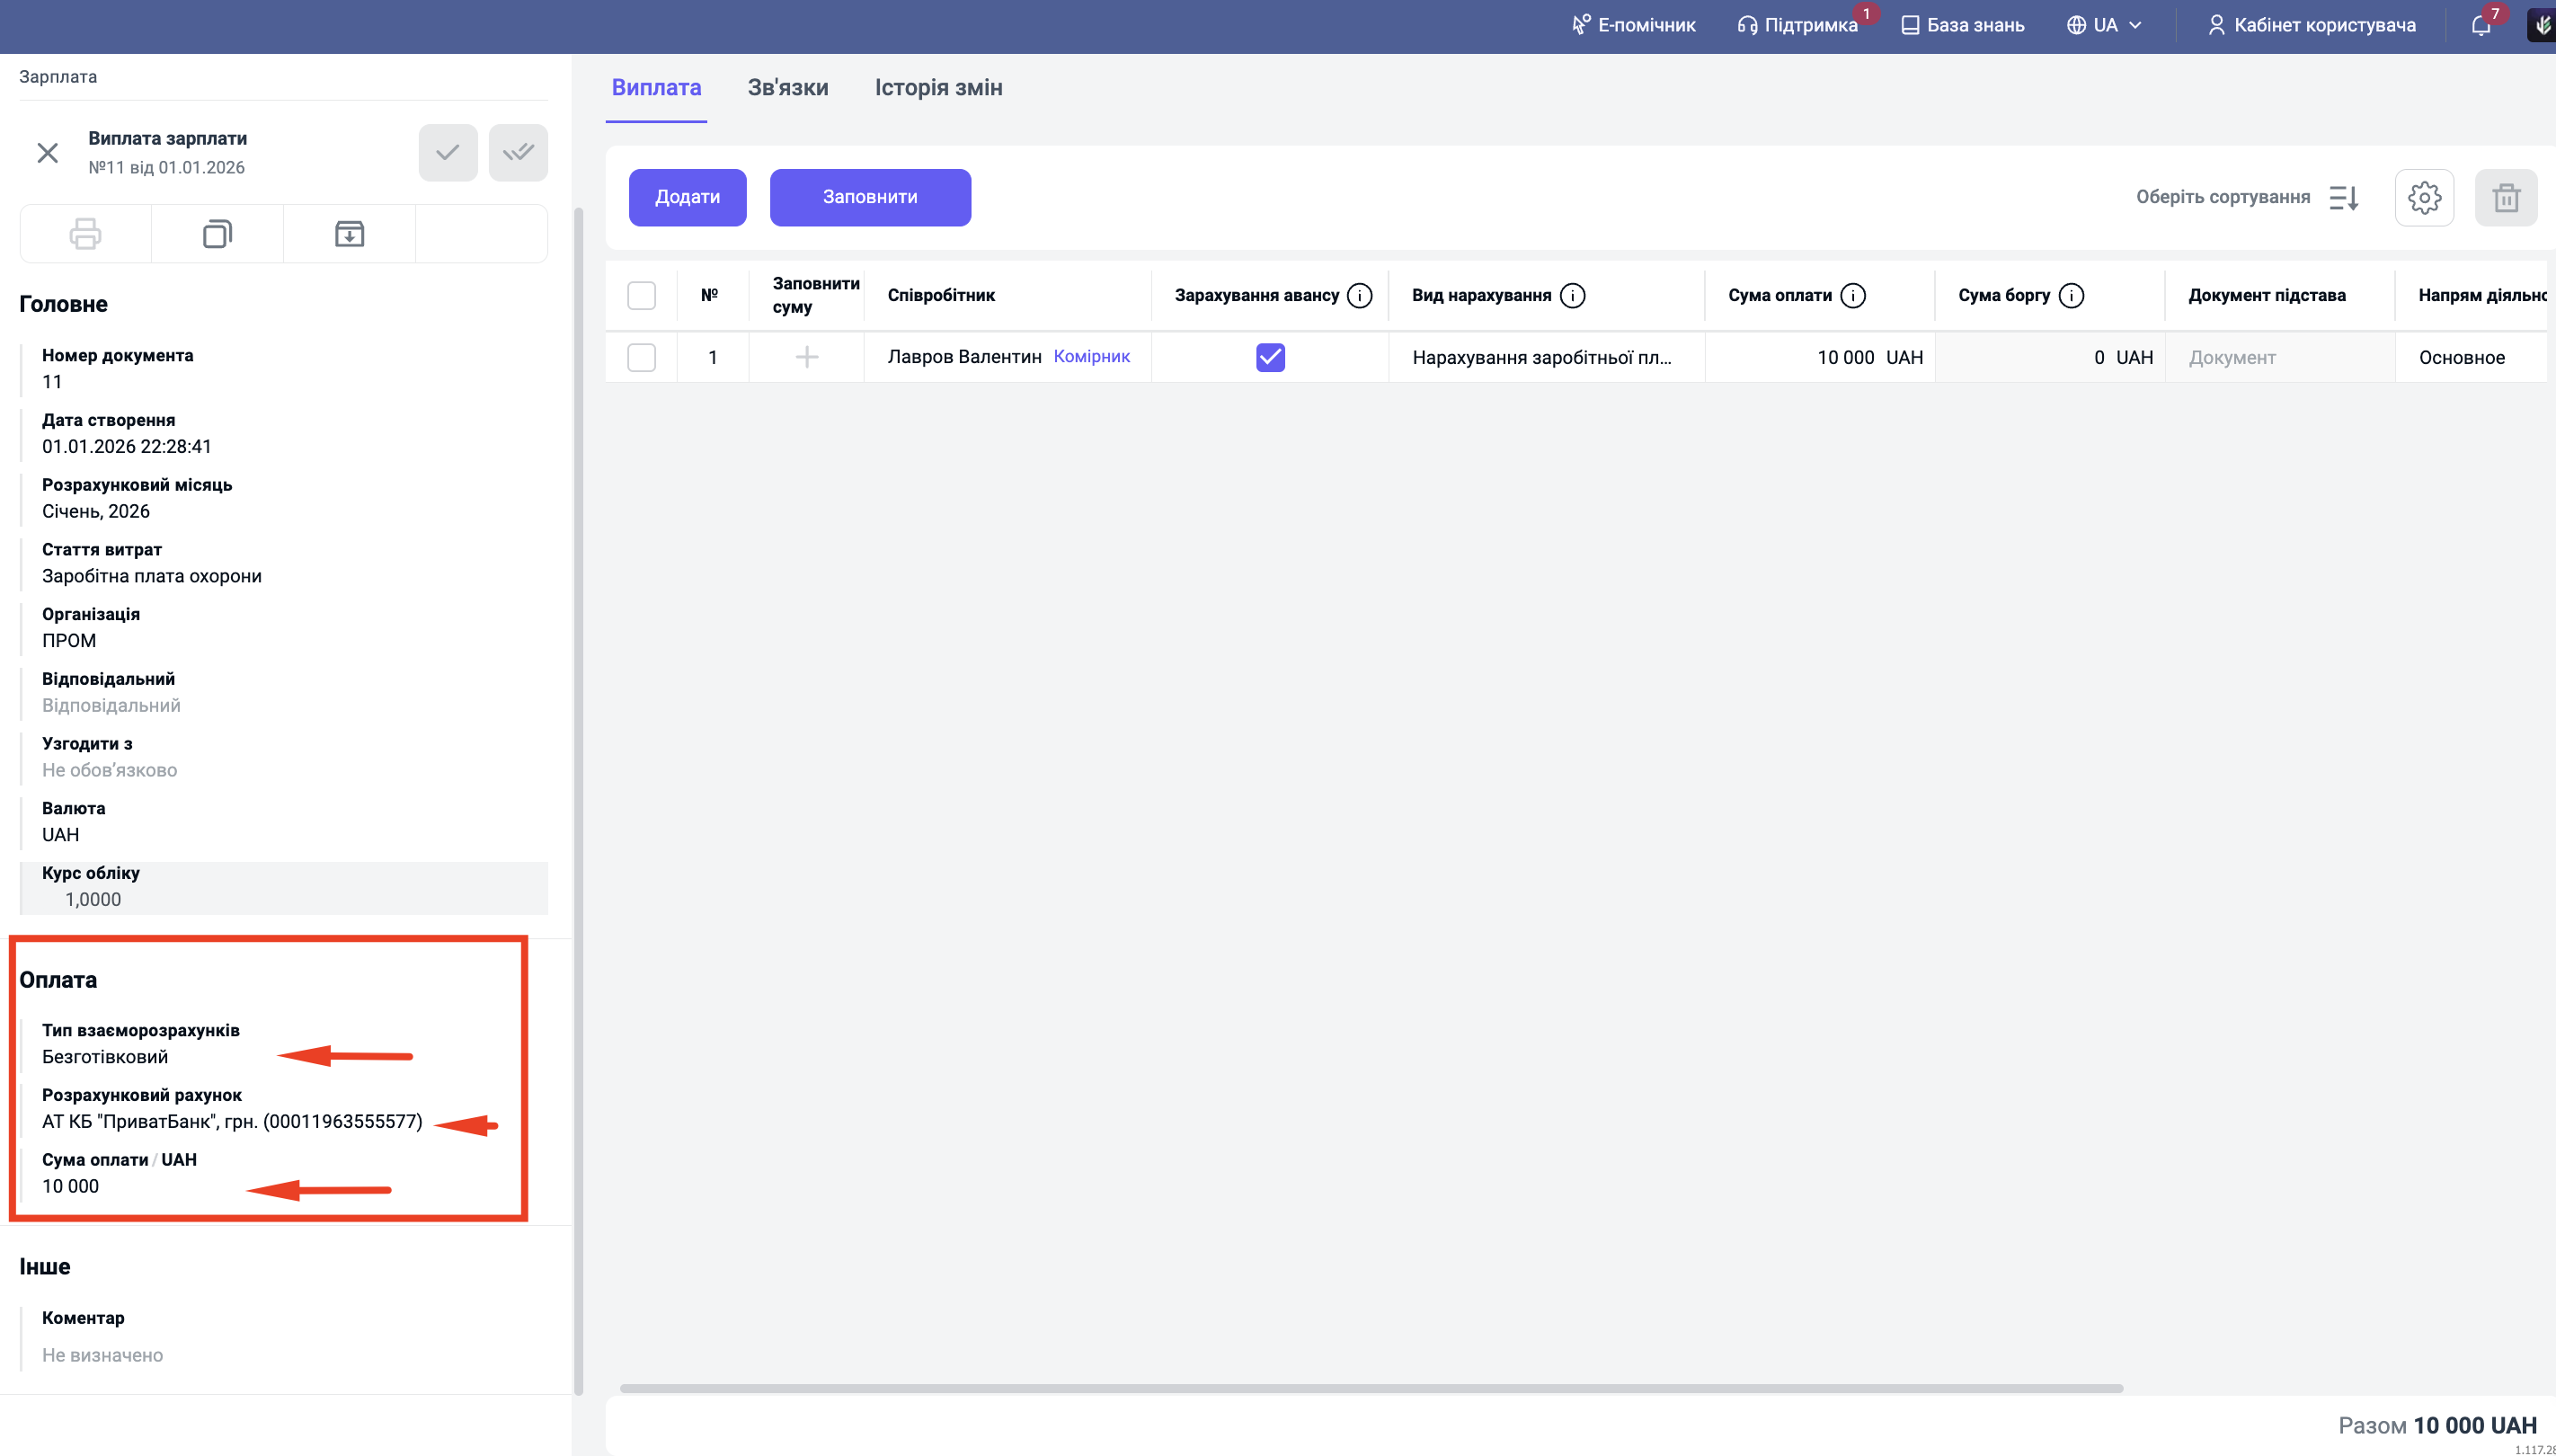Image resolution: width=2556 pixels, height=1456 pixels.
Task: Select row 1 checkbox for Лавров Валентин
Action: point(641,358)
